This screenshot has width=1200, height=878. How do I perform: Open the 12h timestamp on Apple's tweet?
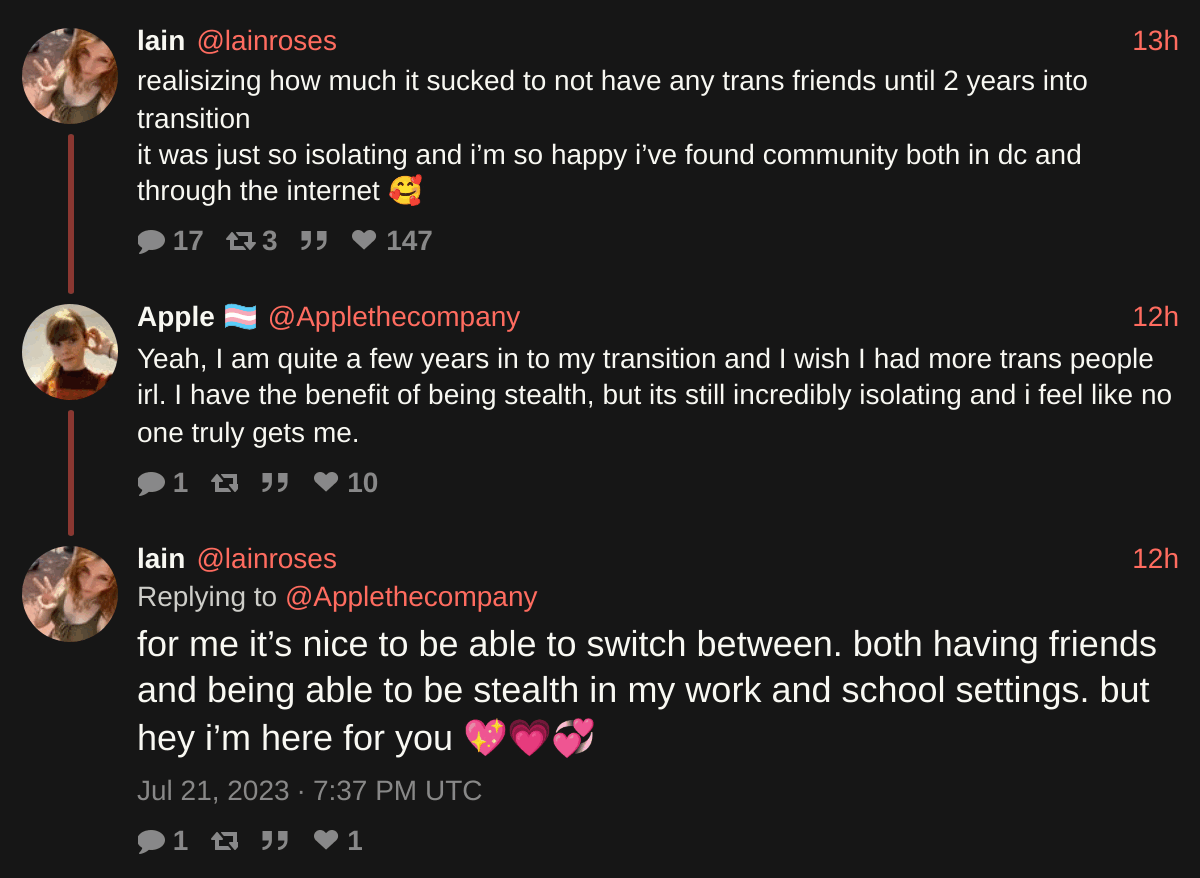point(1155,317)
